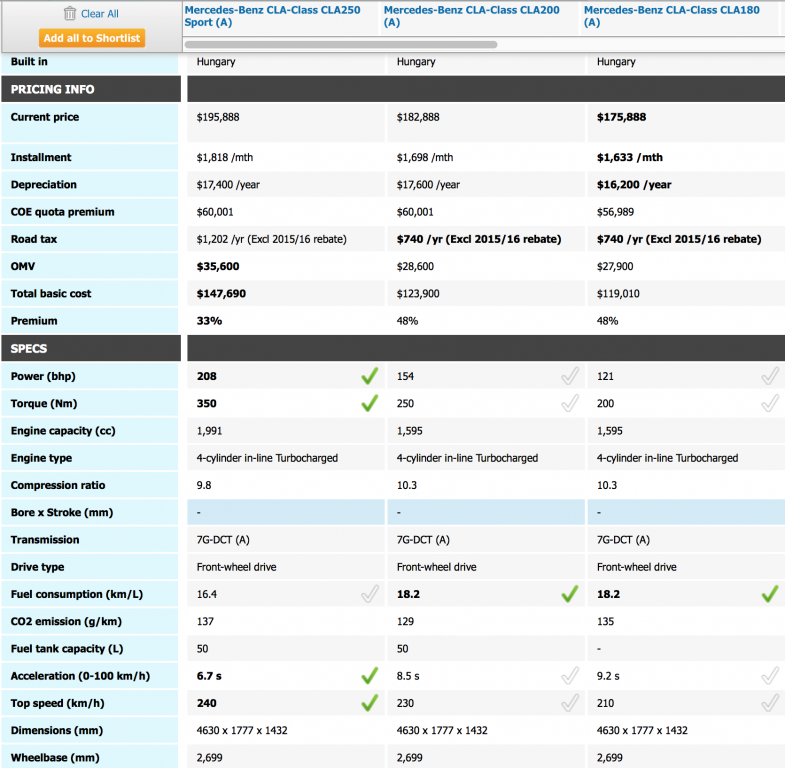The image size is (785, 768).
Task: Click green checkmark for Power 208
Action: [369, 376]
